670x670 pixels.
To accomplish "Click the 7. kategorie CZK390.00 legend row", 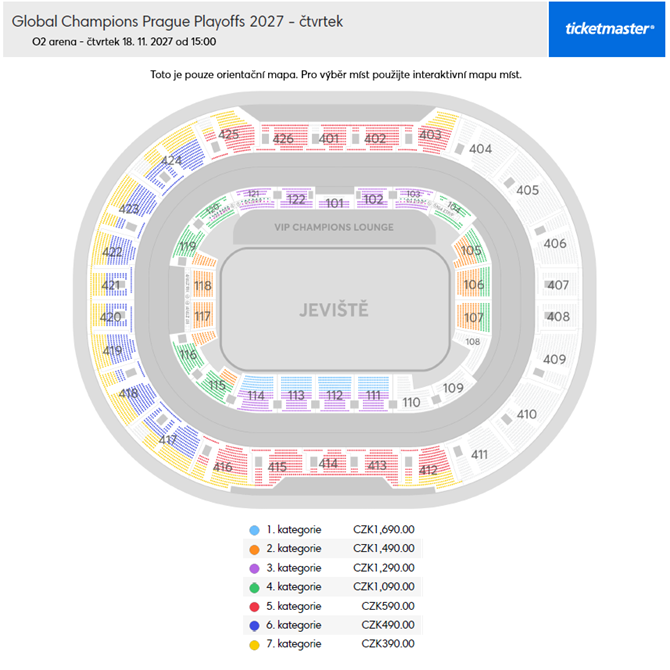I will (x=334, y=644).
